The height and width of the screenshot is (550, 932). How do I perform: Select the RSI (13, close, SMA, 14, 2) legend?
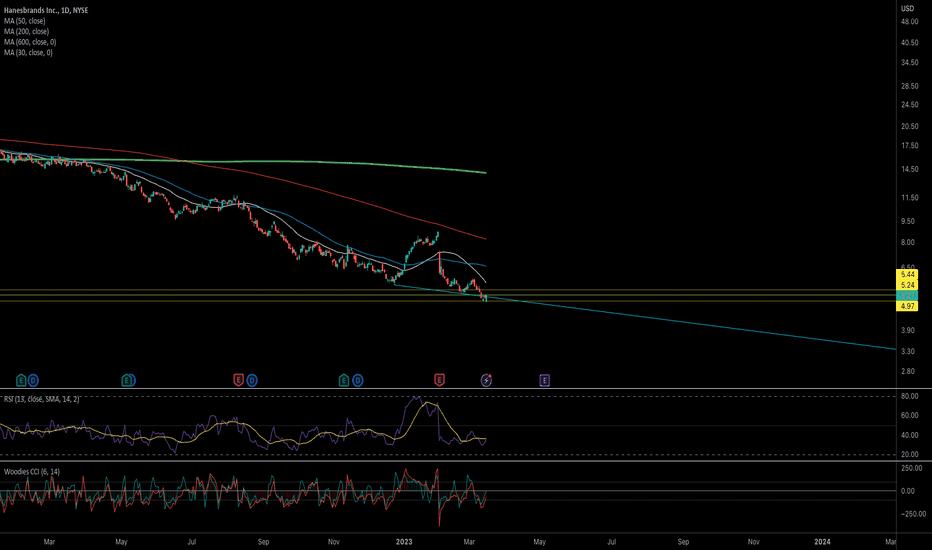[x=41, y=399]
